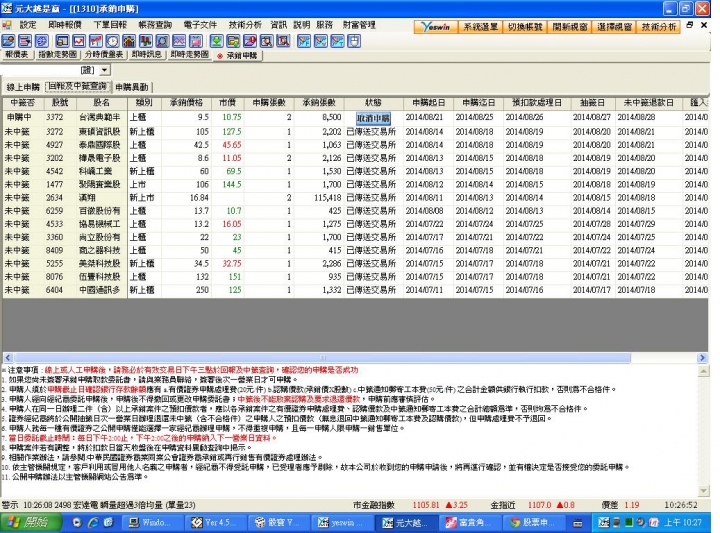
Task: Click the red-green bars toolbar icon
Action: coord(146,41)
